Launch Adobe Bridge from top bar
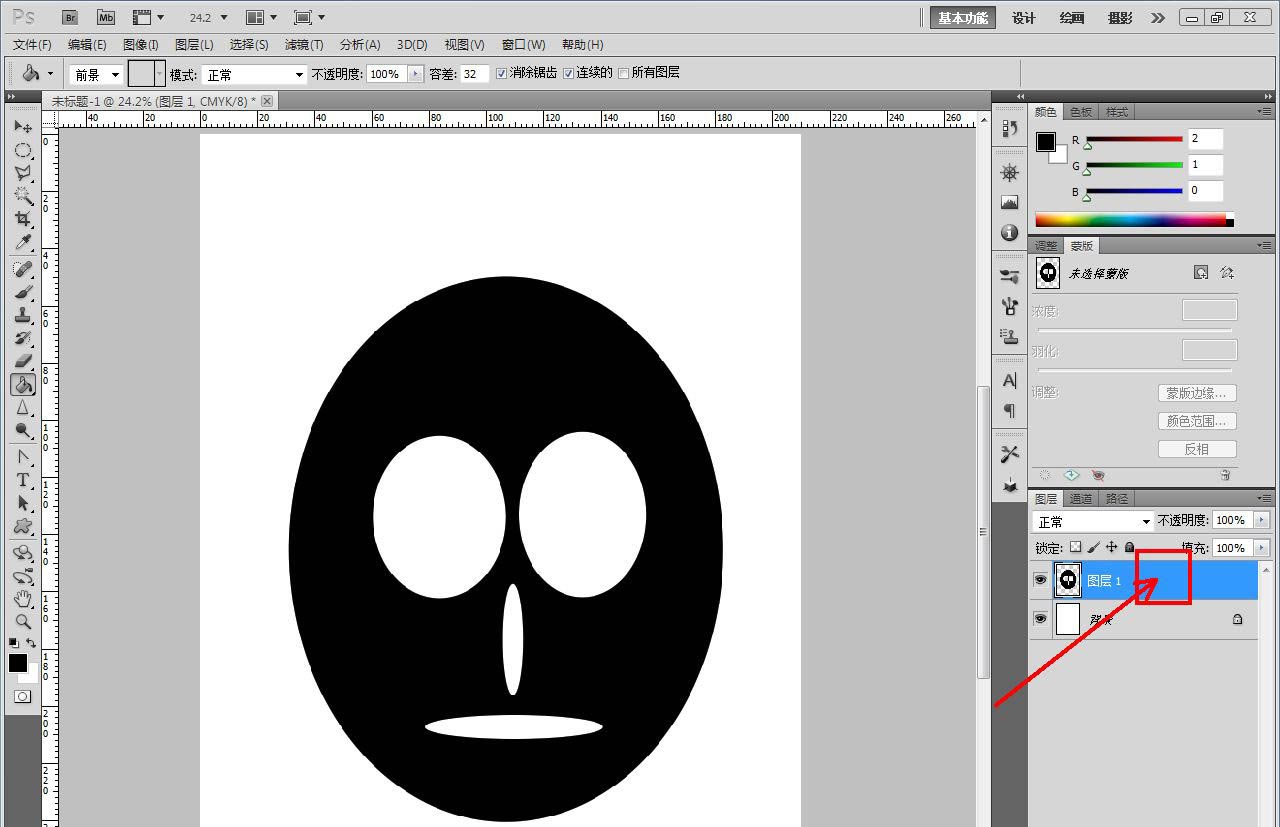 coord(70,17)
